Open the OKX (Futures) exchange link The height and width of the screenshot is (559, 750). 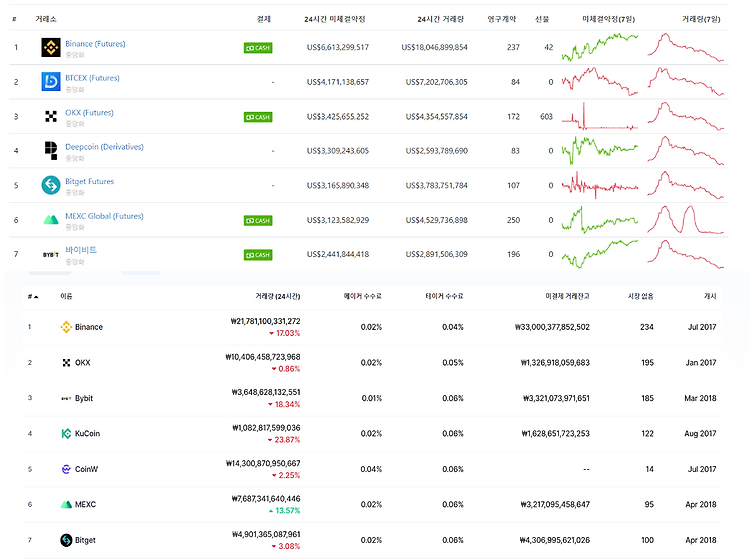click(x=89, y=112)
